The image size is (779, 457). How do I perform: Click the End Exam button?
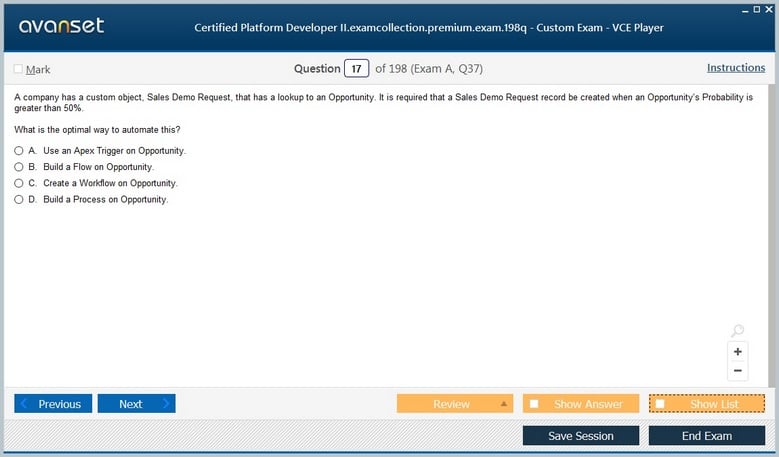pyautogui.click(x=706, y=436)
